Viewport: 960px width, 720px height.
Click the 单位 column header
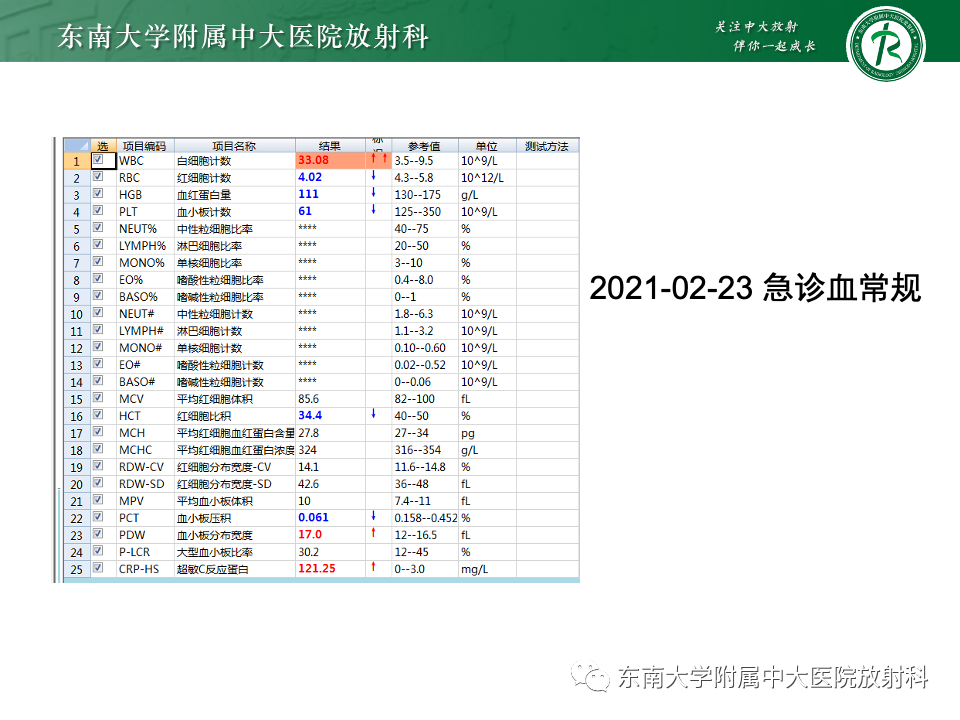[487, 146]
